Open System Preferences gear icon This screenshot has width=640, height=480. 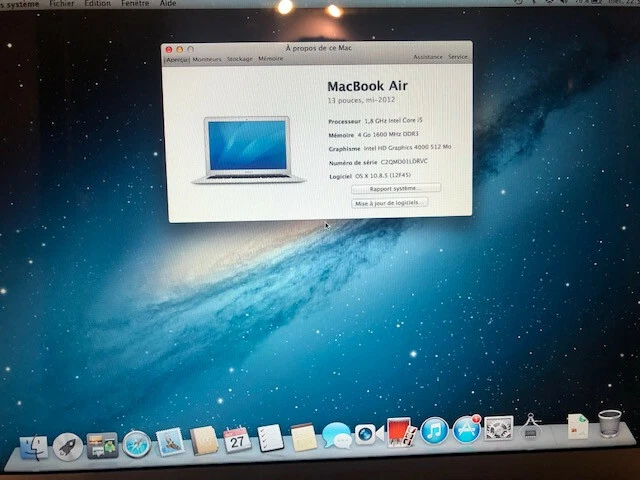pos(498,428)
